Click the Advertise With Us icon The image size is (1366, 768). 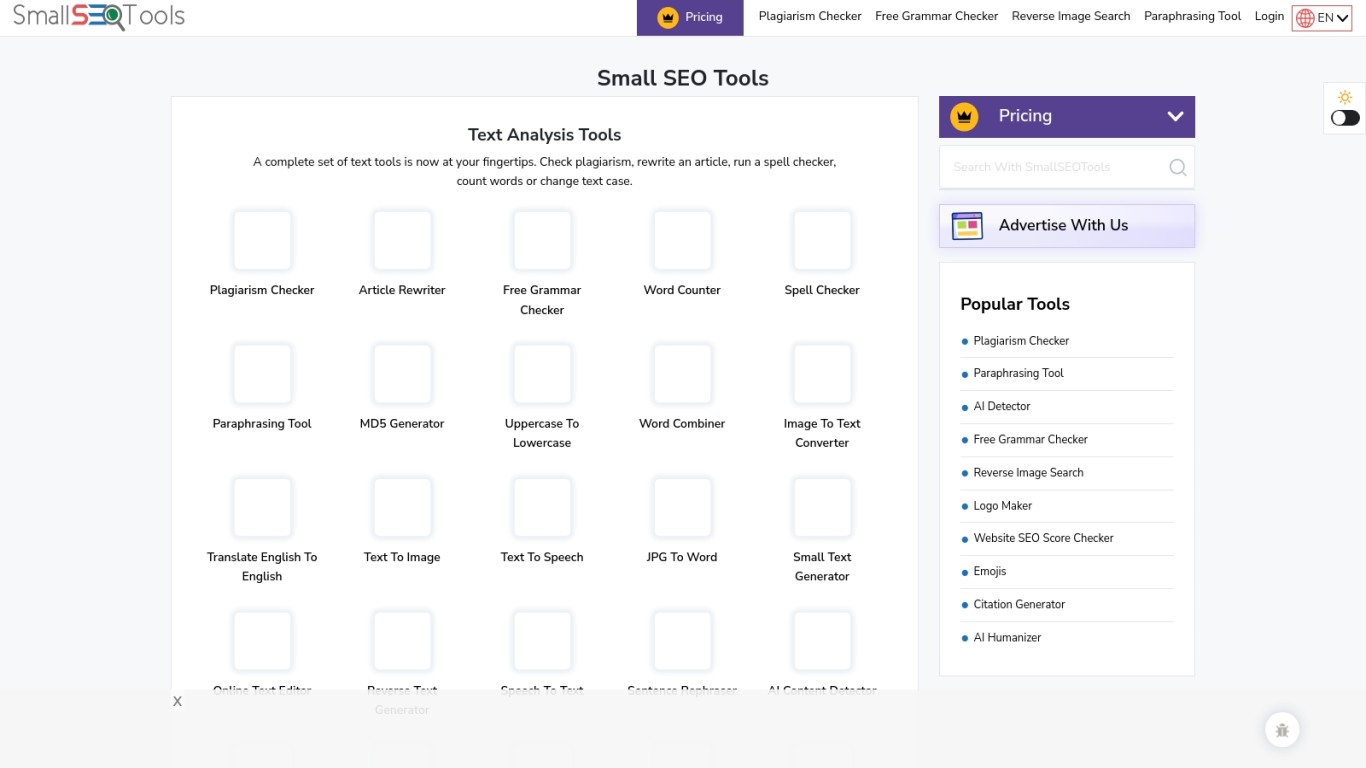click(967, 226)
